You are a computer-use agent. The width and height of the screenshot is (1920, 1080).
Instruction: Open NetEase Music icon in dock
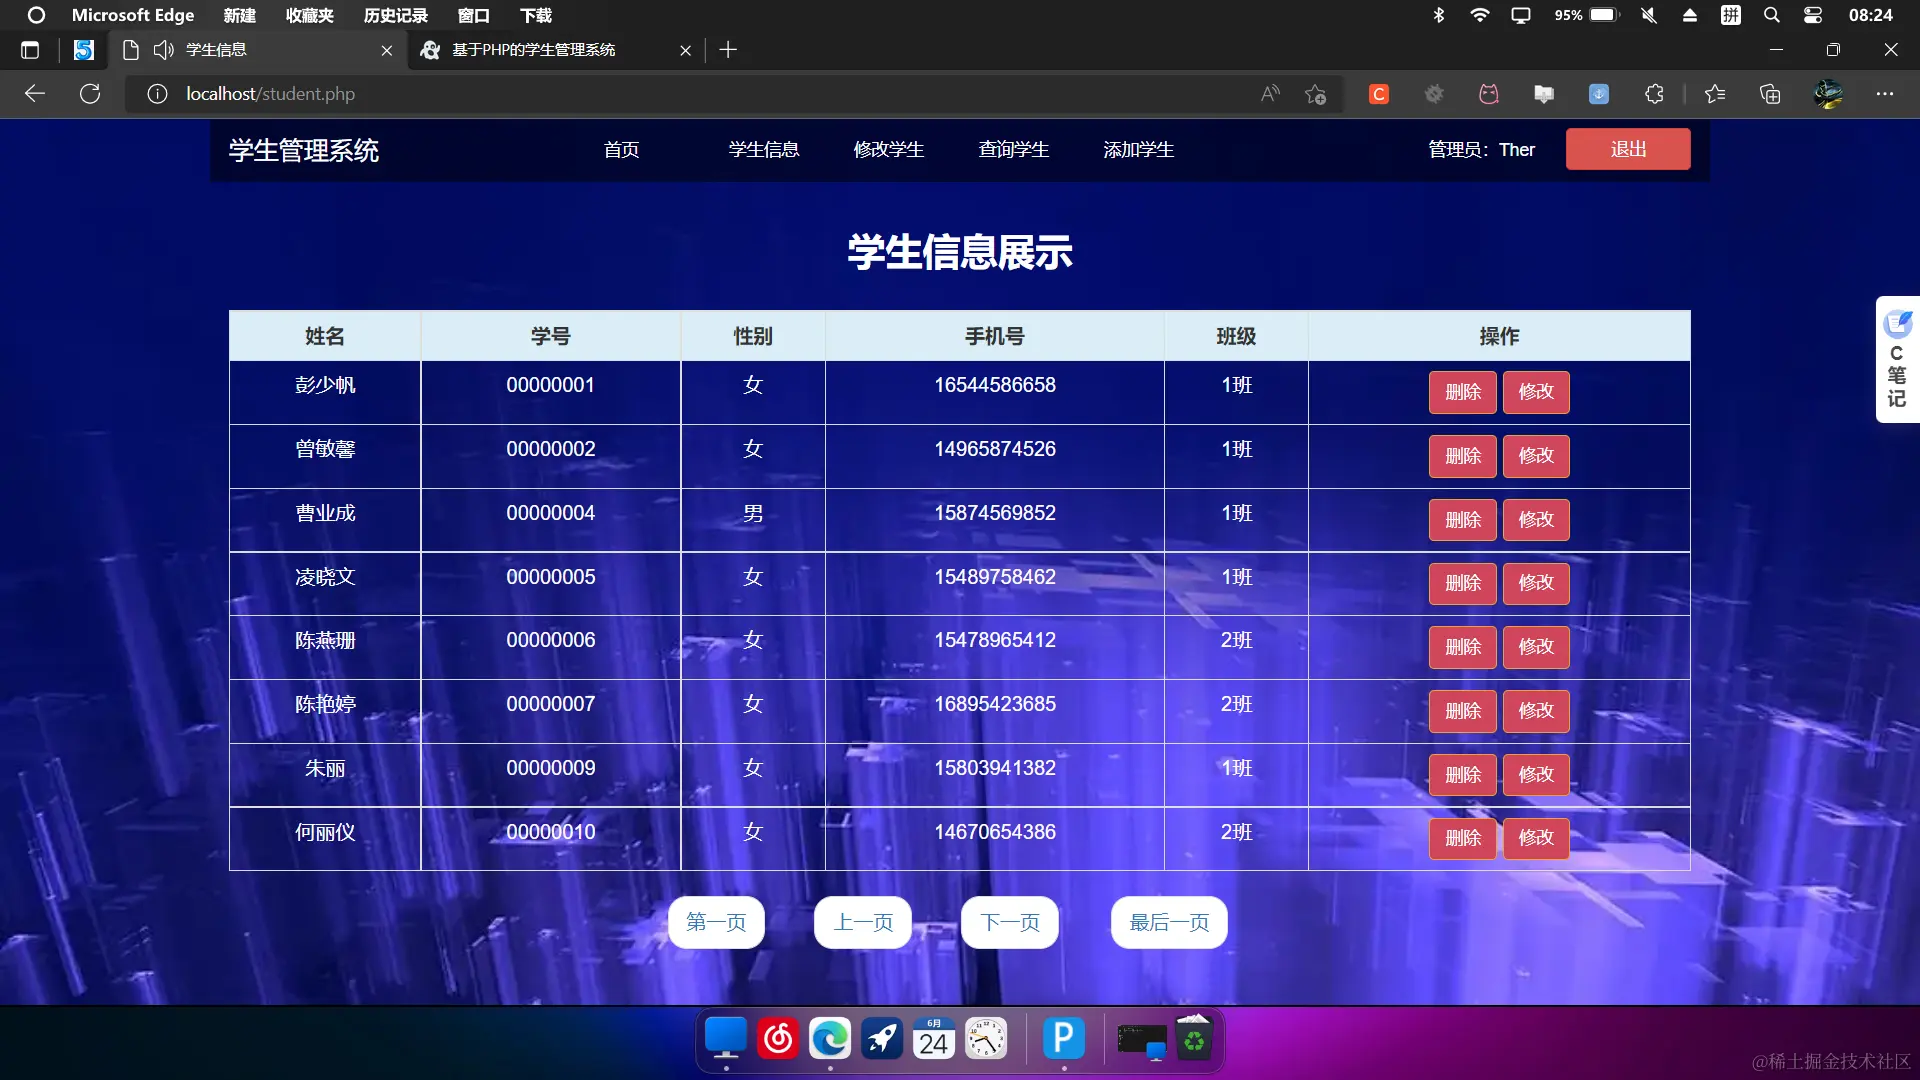point(778,1040)
